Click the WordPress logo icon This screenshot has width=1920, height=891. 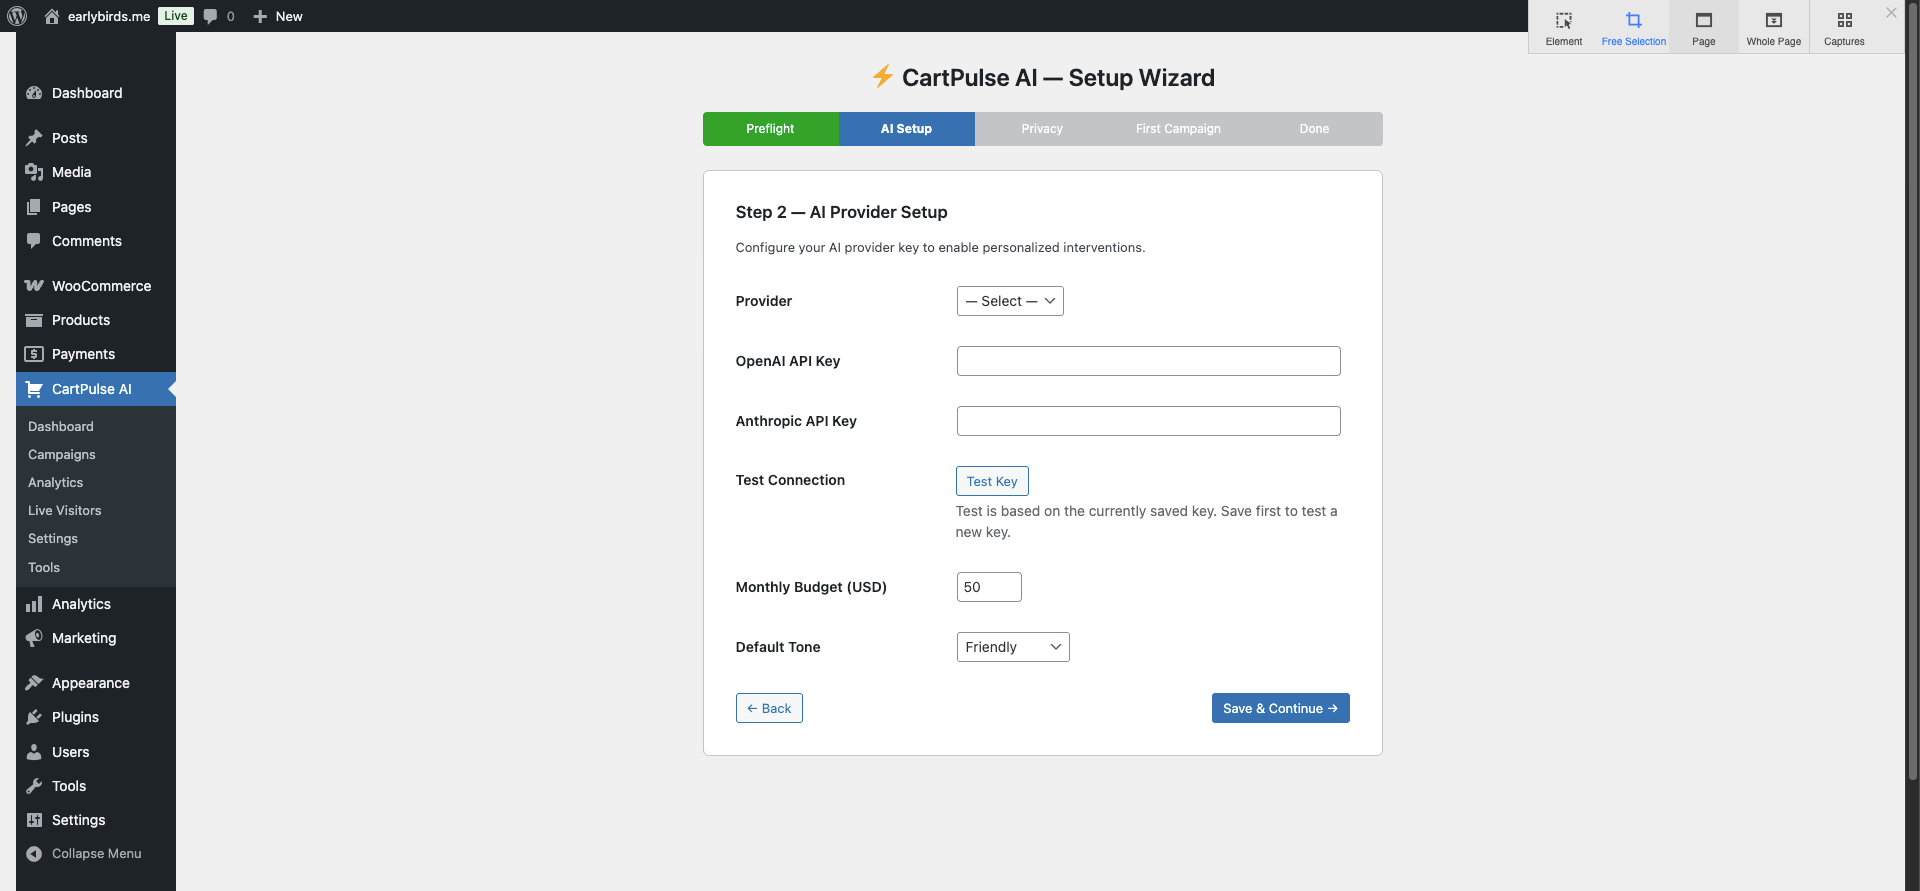[x=17, y=16]
